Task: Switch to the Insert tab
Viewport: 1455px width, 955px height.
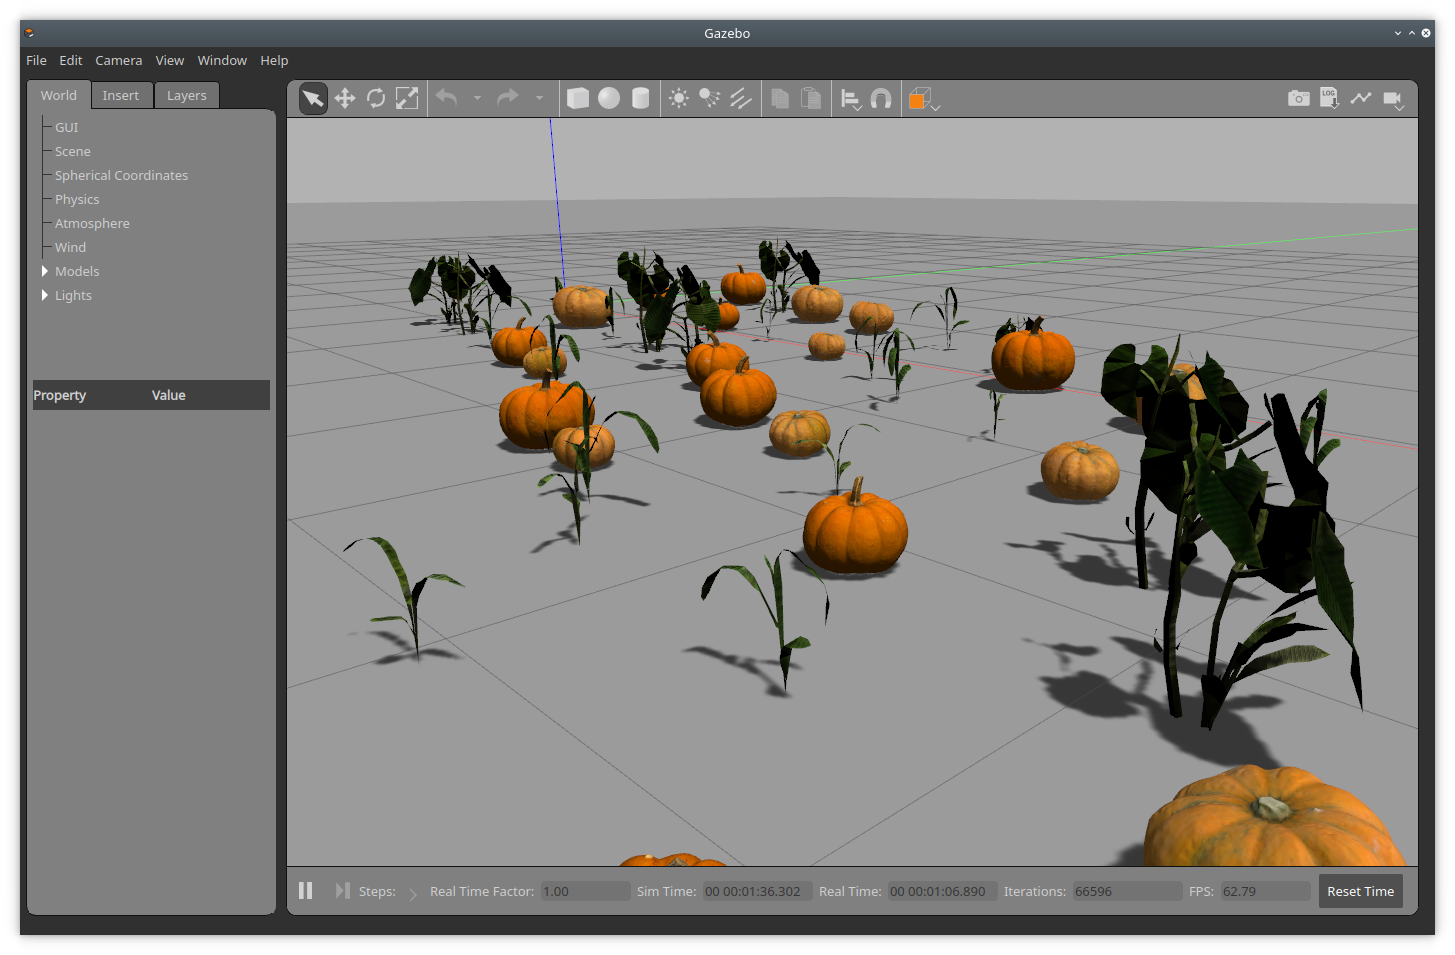Action: pyautogui.click(x=121, y=95)
